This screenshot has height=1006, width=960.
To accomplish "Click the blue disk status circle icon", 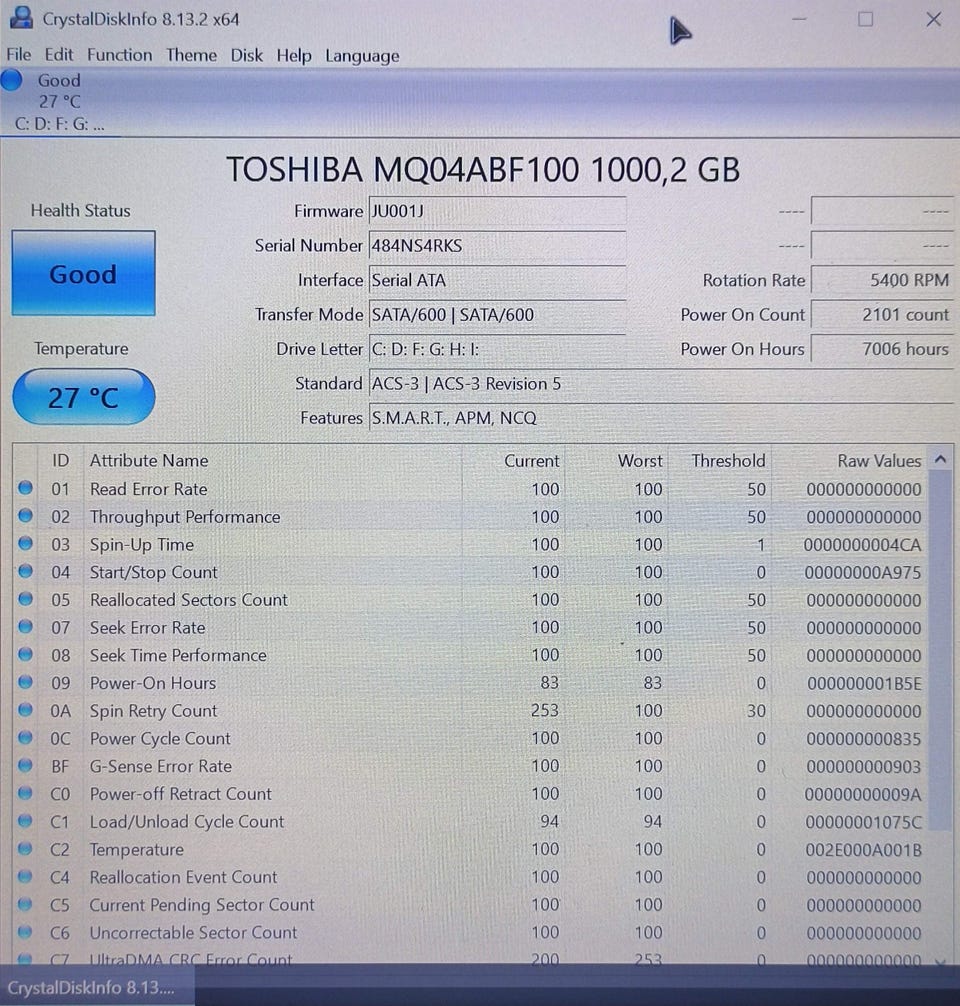I will point(12,80).
